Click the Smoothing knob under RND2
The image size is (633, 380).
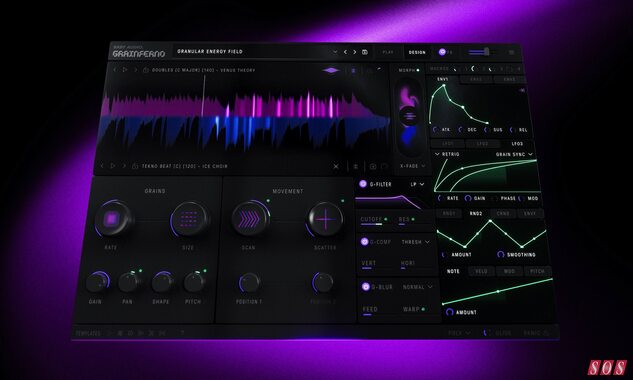tap(501, 254)
